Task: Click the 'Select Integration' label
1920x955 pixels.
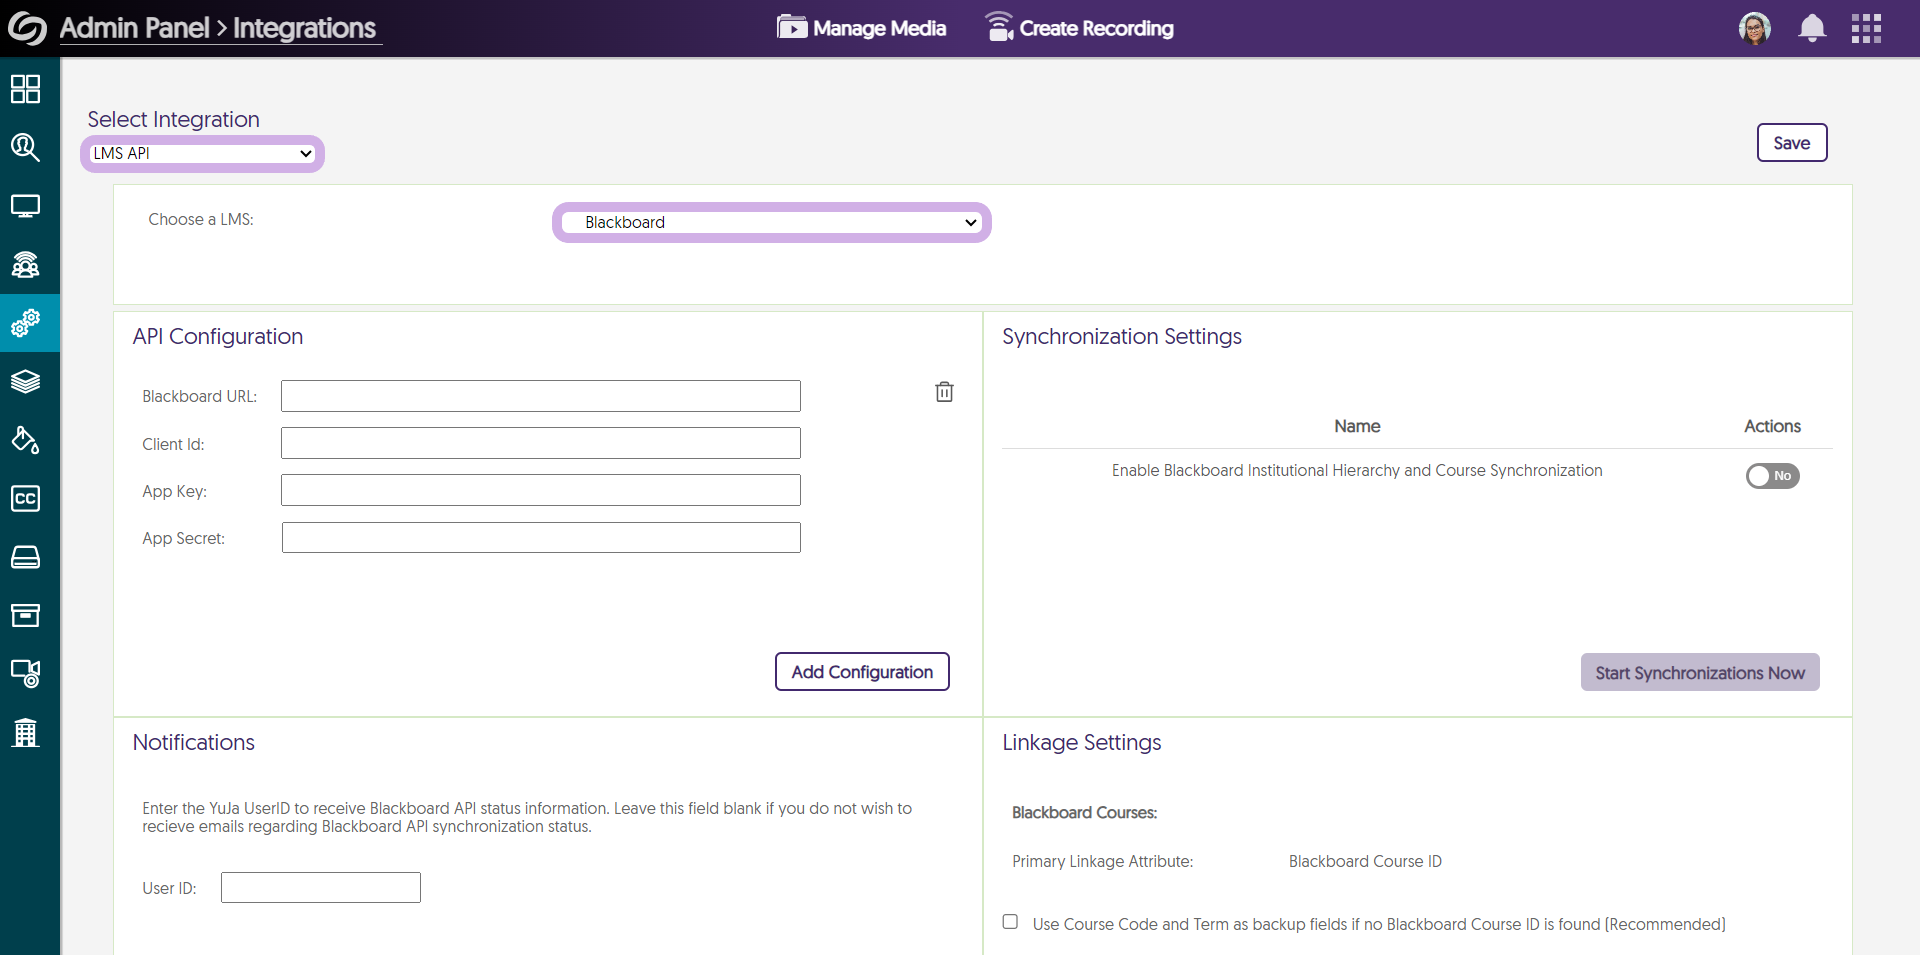Action: pos(174,120)
